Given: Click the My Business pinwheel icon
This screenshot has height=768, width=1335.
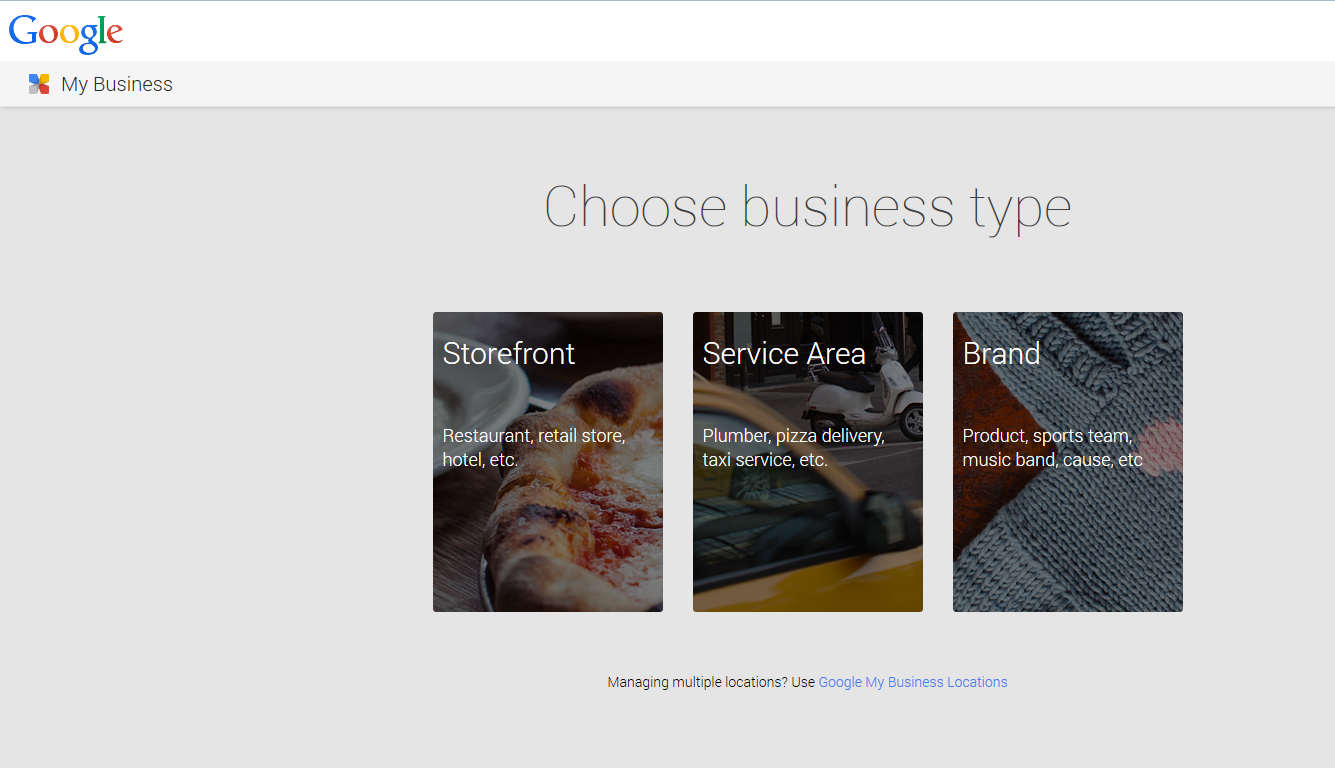Looking at the screenshot, I should pos(39,85).
